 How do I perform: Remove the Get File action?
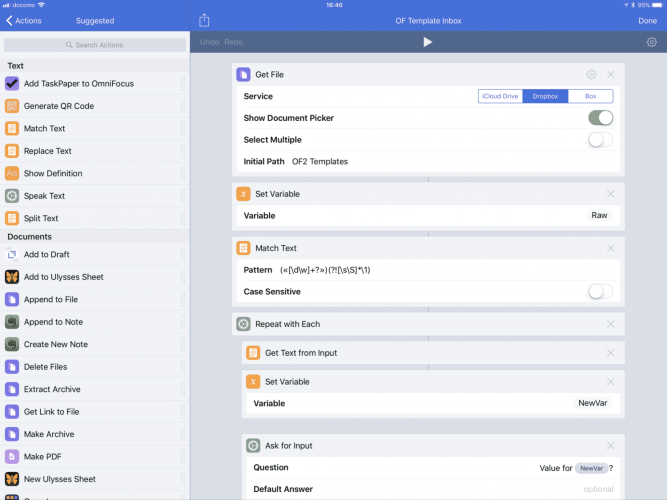point(611,74)
